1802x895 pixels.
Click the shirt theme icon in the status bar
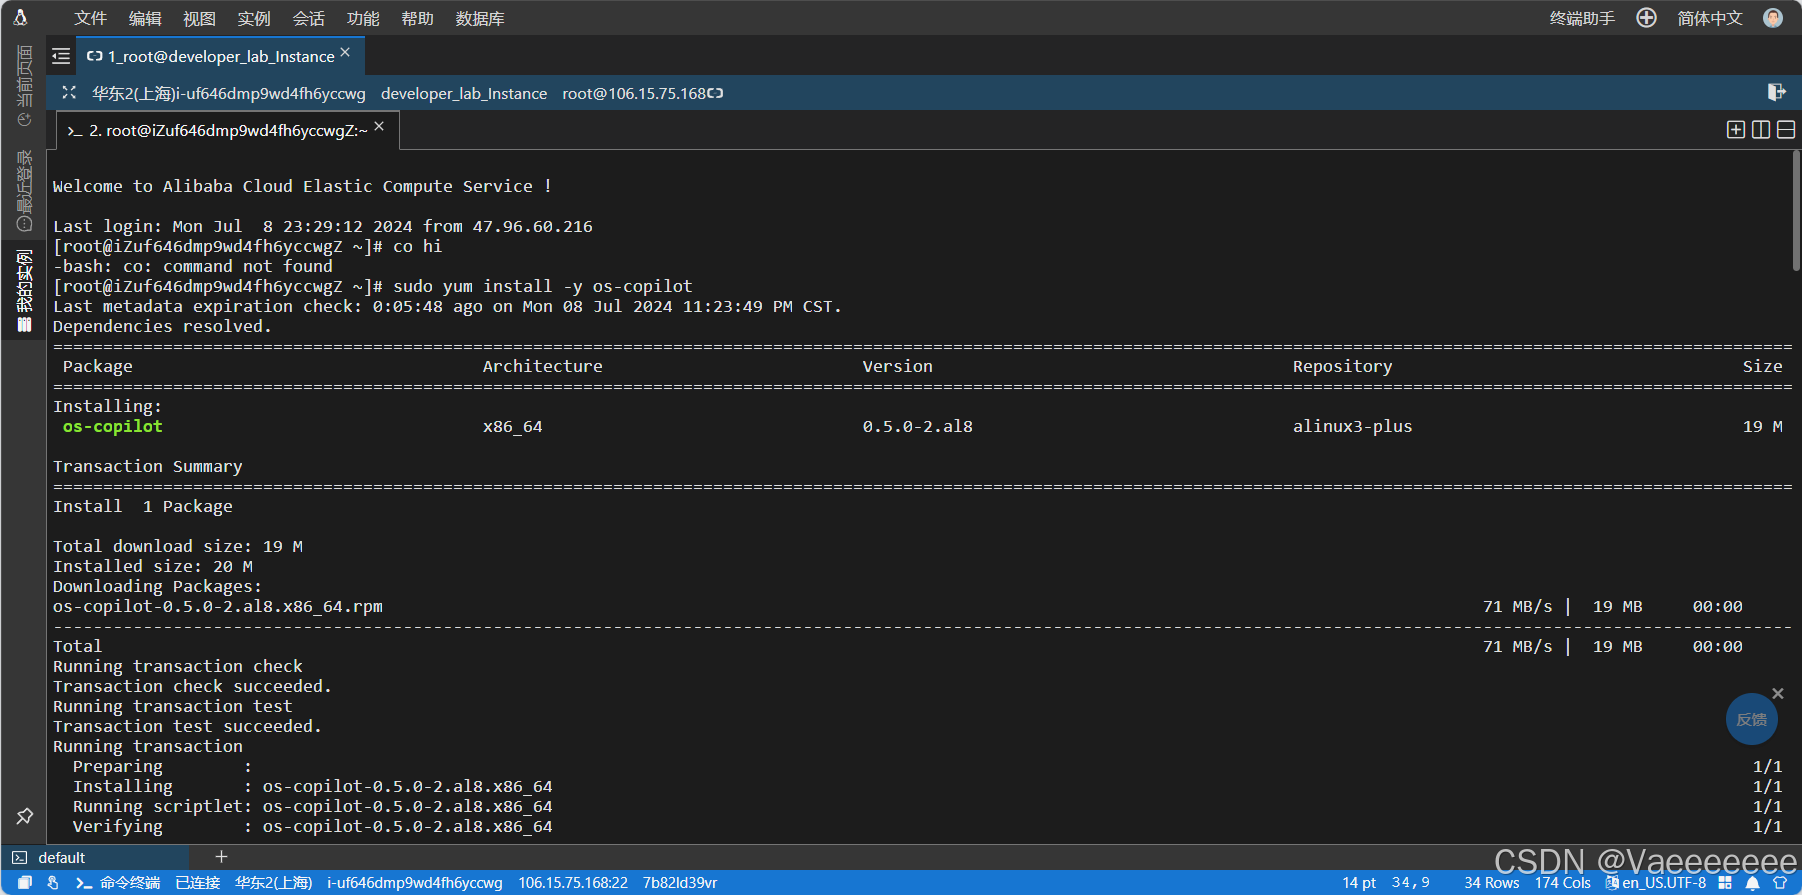[1779, 882]
